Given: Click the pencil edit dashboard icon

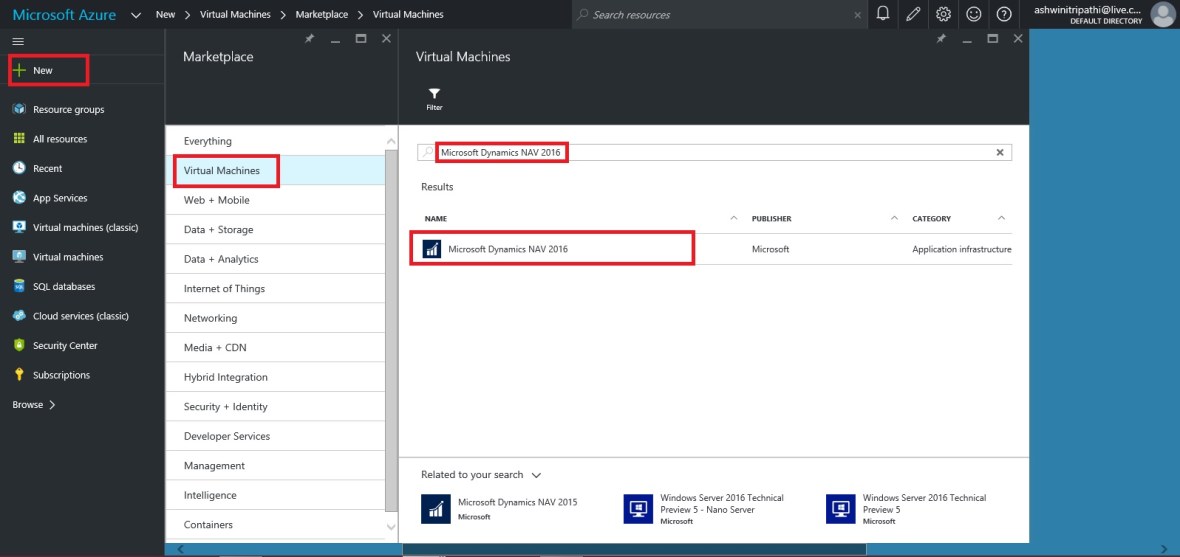Looking at the screenshot, I should coord(913,14).
